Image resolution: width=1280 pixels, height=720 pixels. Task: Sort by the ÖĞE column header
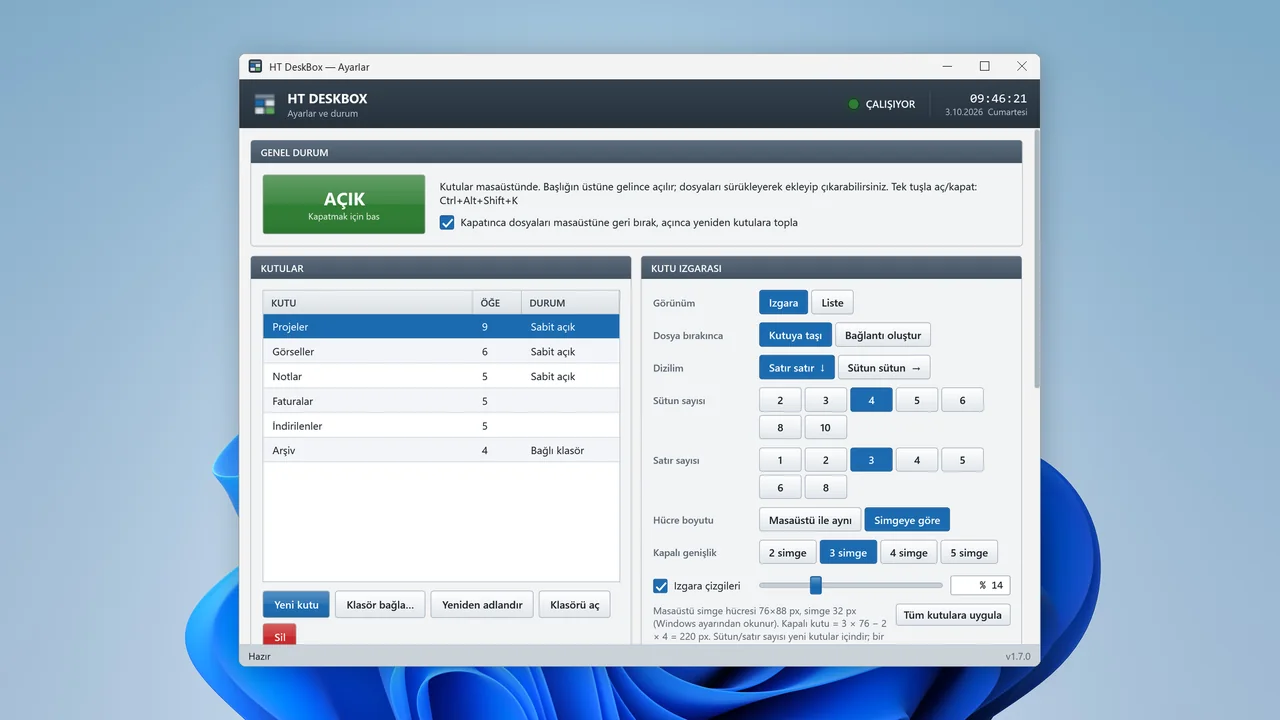click(x=497, y=303)
